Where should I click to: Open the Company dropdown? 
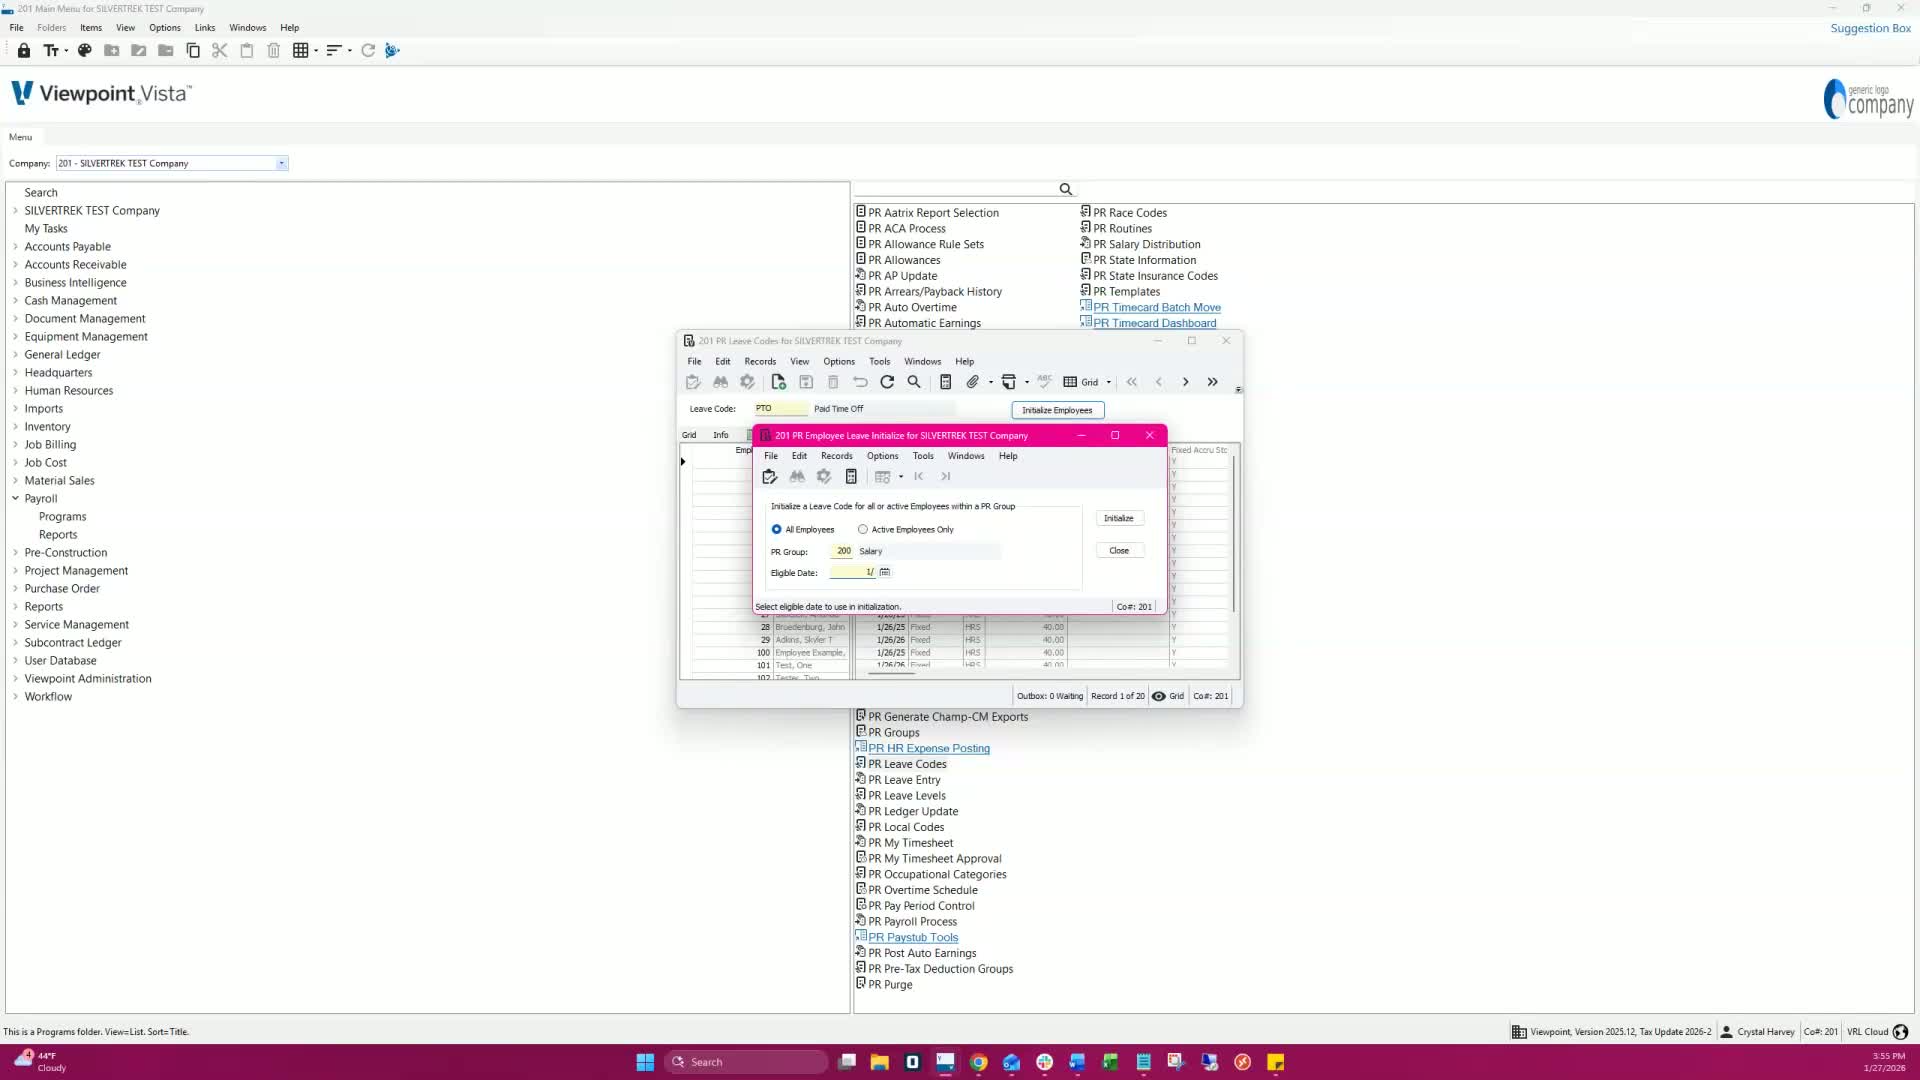click(x=282, y=163)
